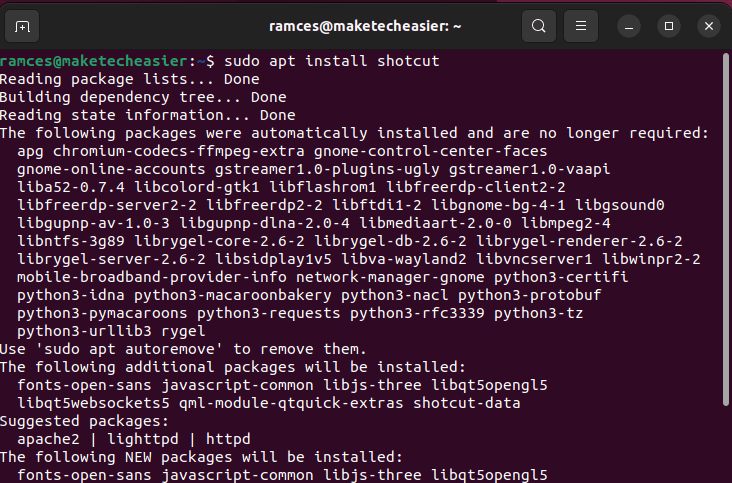Click package name 'network-manager-gnome'

point(390,277)
